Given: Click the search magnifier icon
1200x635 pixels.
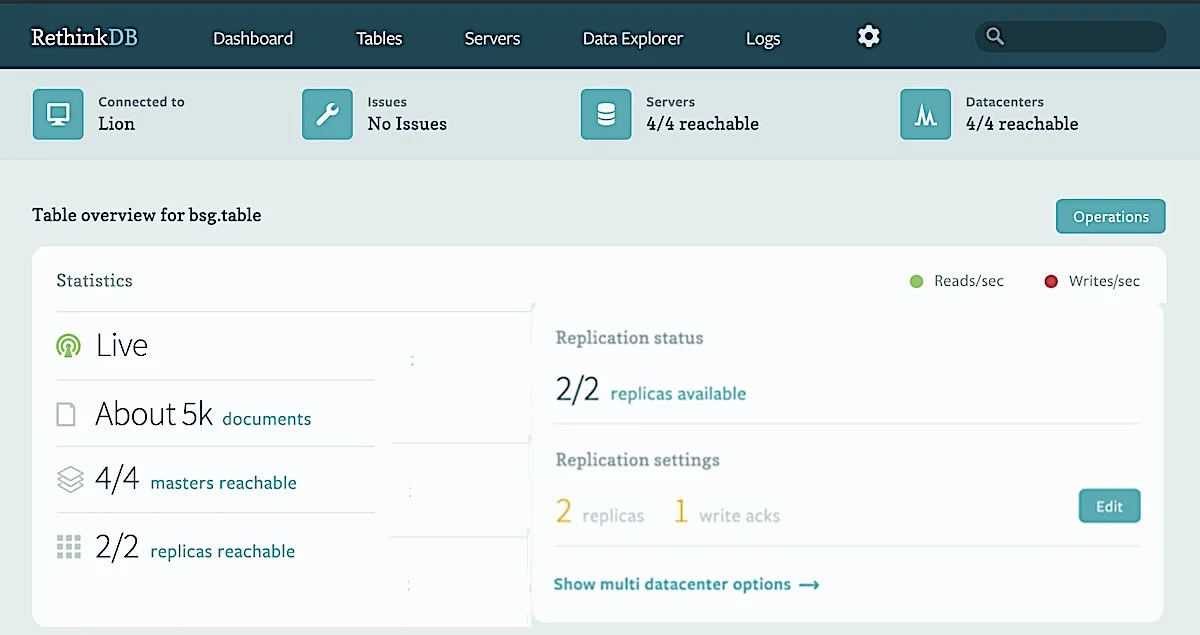Looking at the screenshot, I should pyautogui.click(x=994, y=37).
